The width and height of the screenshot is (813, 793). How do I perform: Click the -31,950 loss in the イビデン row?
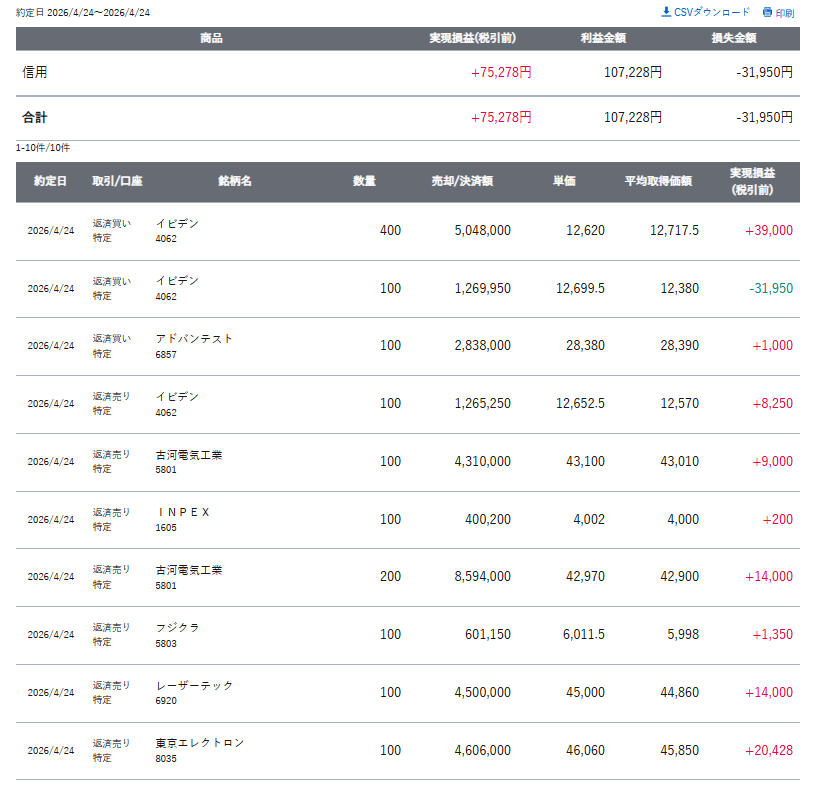click(x=770, y=289)
